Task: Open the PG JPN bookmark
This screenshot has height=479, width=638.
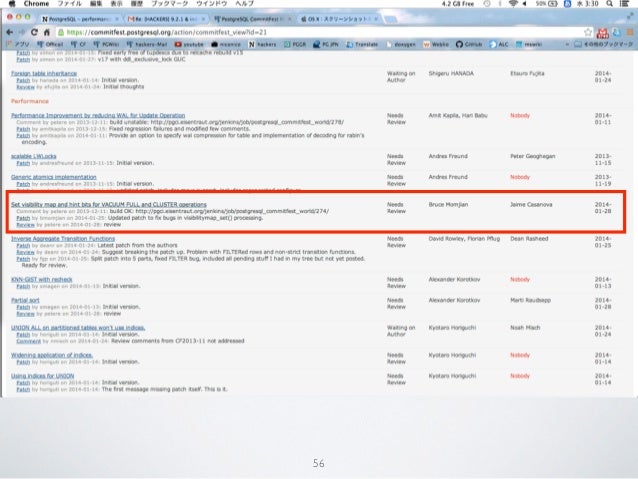Action: [326, 44]
